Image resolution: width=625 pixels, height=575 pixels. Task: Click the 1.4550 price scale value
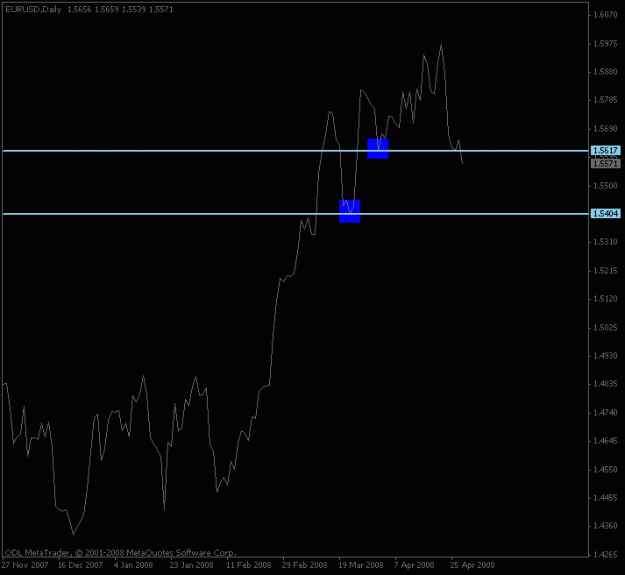(605, 470)
